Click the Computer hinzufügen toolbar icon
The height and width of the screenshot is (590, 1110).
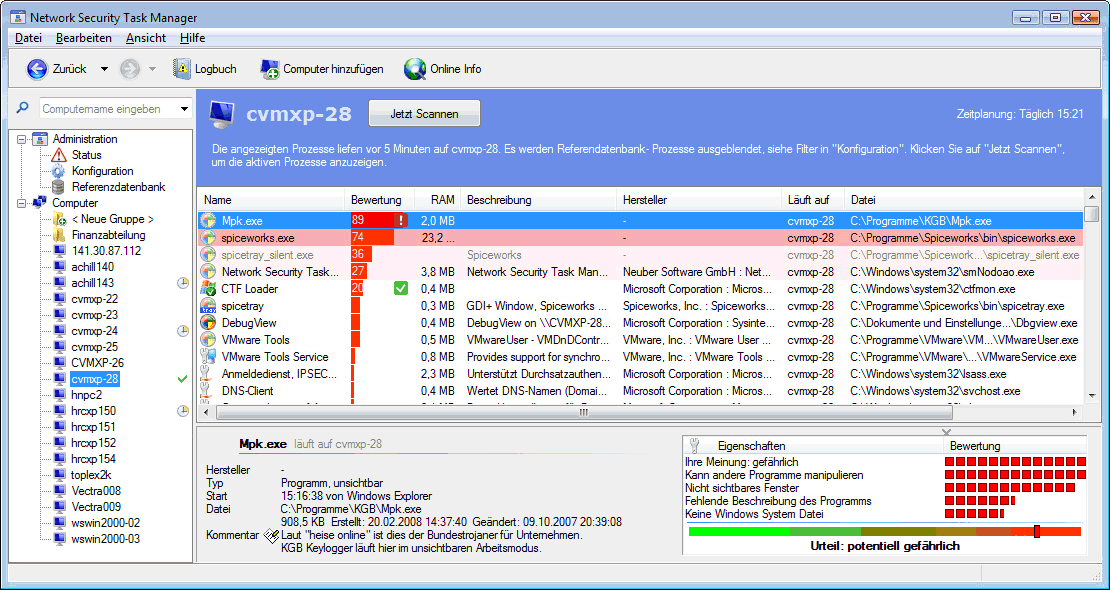pyautogui.click(x=268, y=69)
